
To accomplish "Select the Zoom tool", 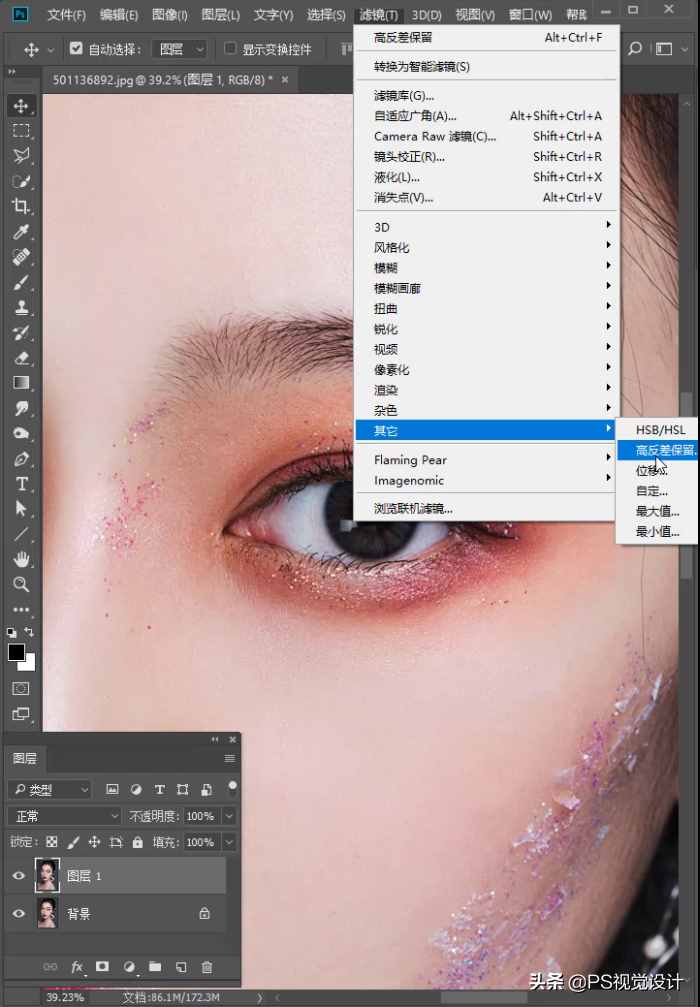I will pyautogui.click(x=21, y=584).
